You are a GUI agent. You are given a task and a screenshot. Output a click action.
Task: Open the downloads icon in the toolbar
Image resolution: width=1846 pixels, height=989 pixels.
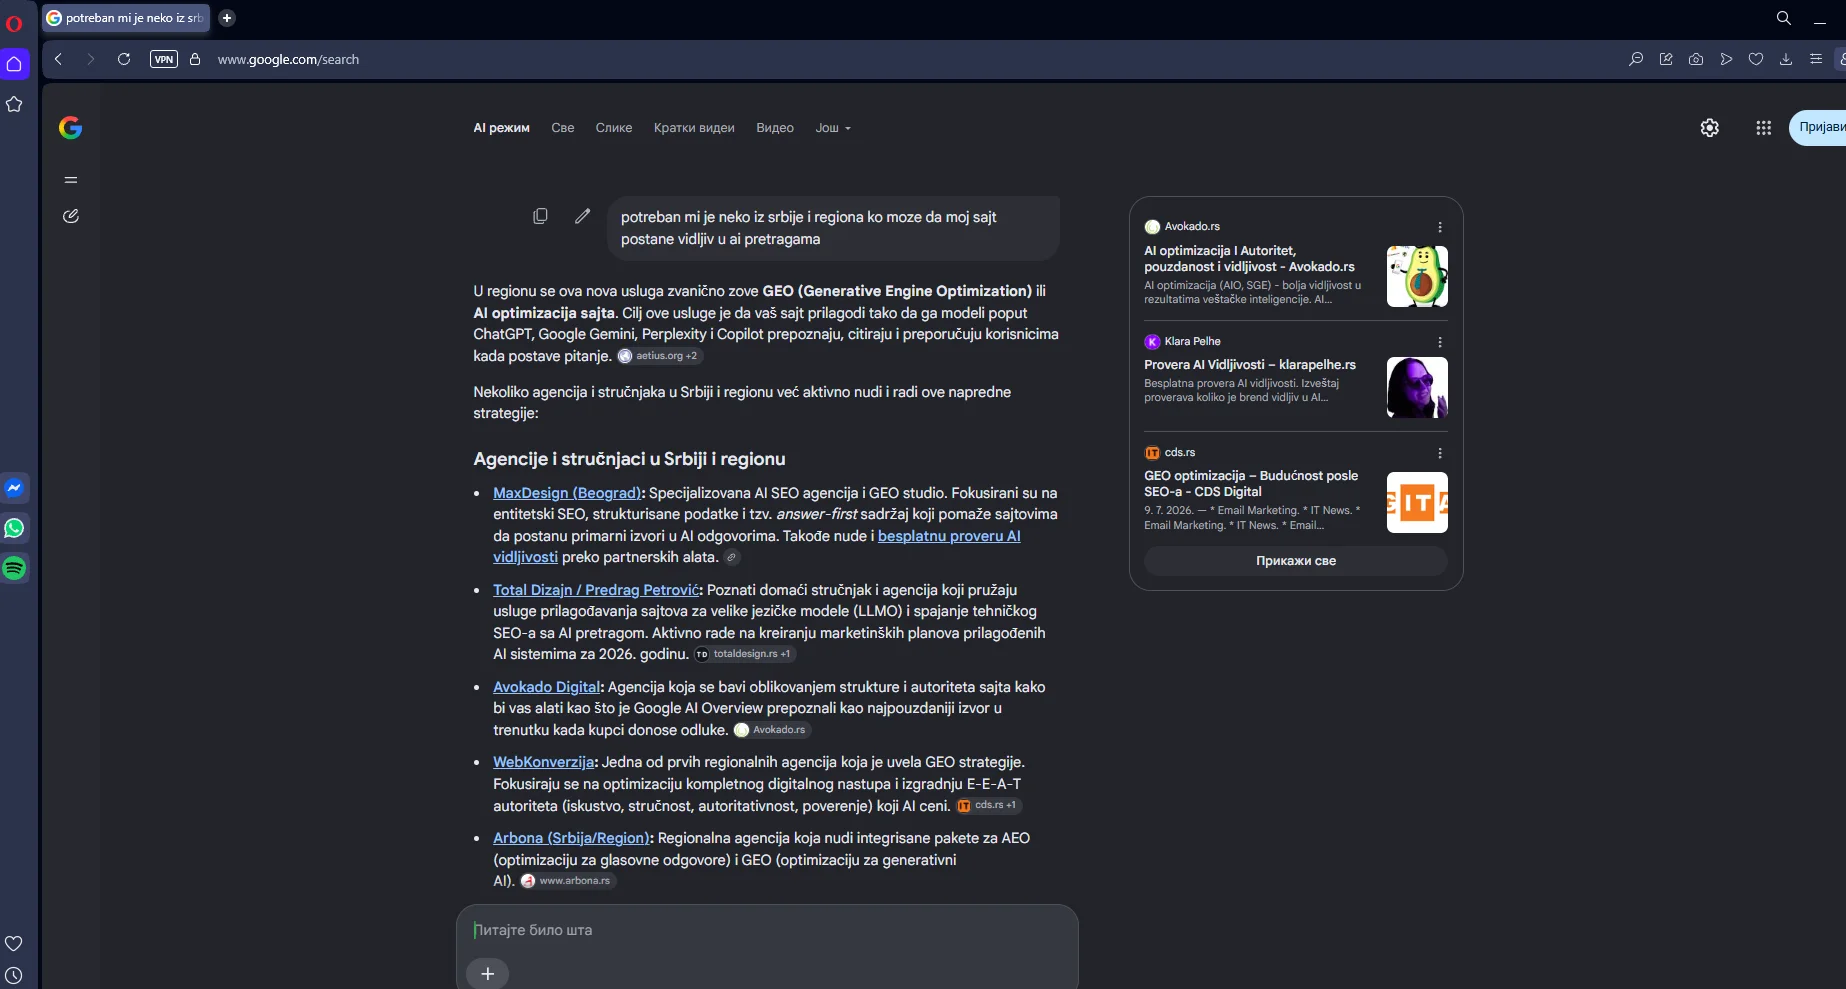pos(1786,59)
